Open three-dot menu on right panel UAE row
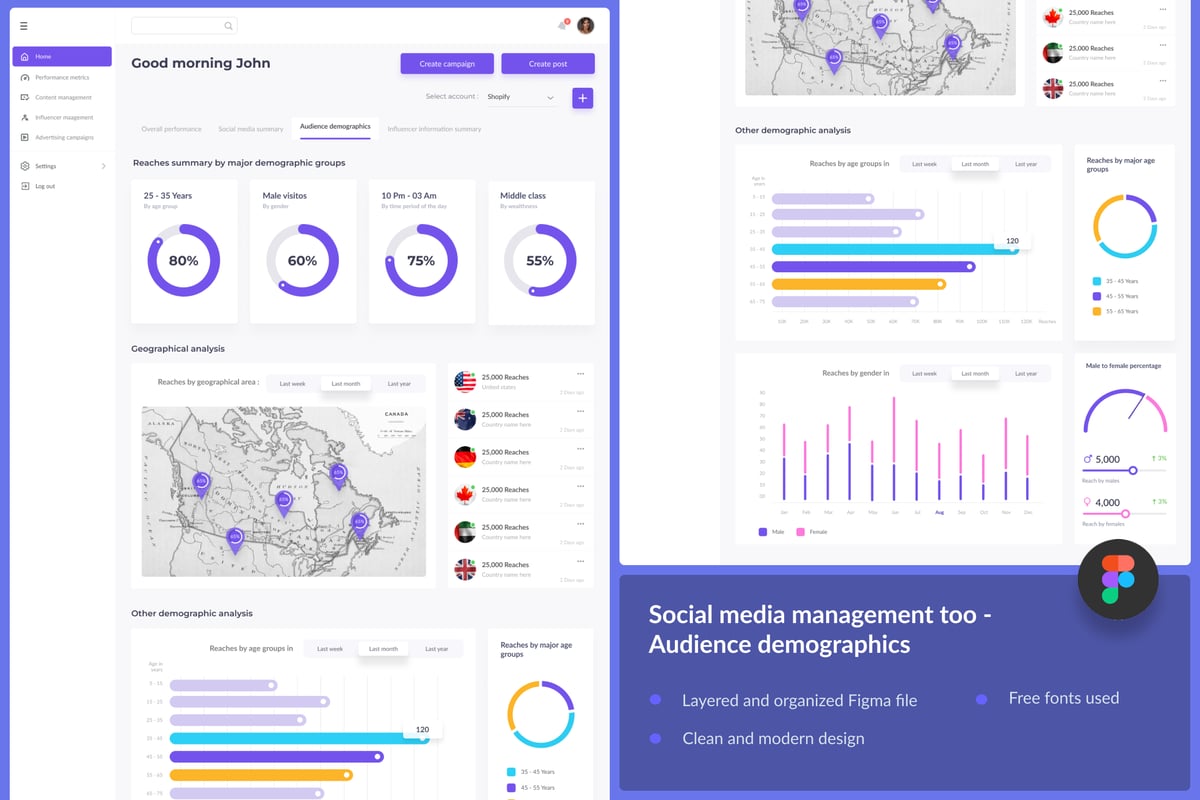This screenshot has width=1200, height=800. [x=1162, y=44]
